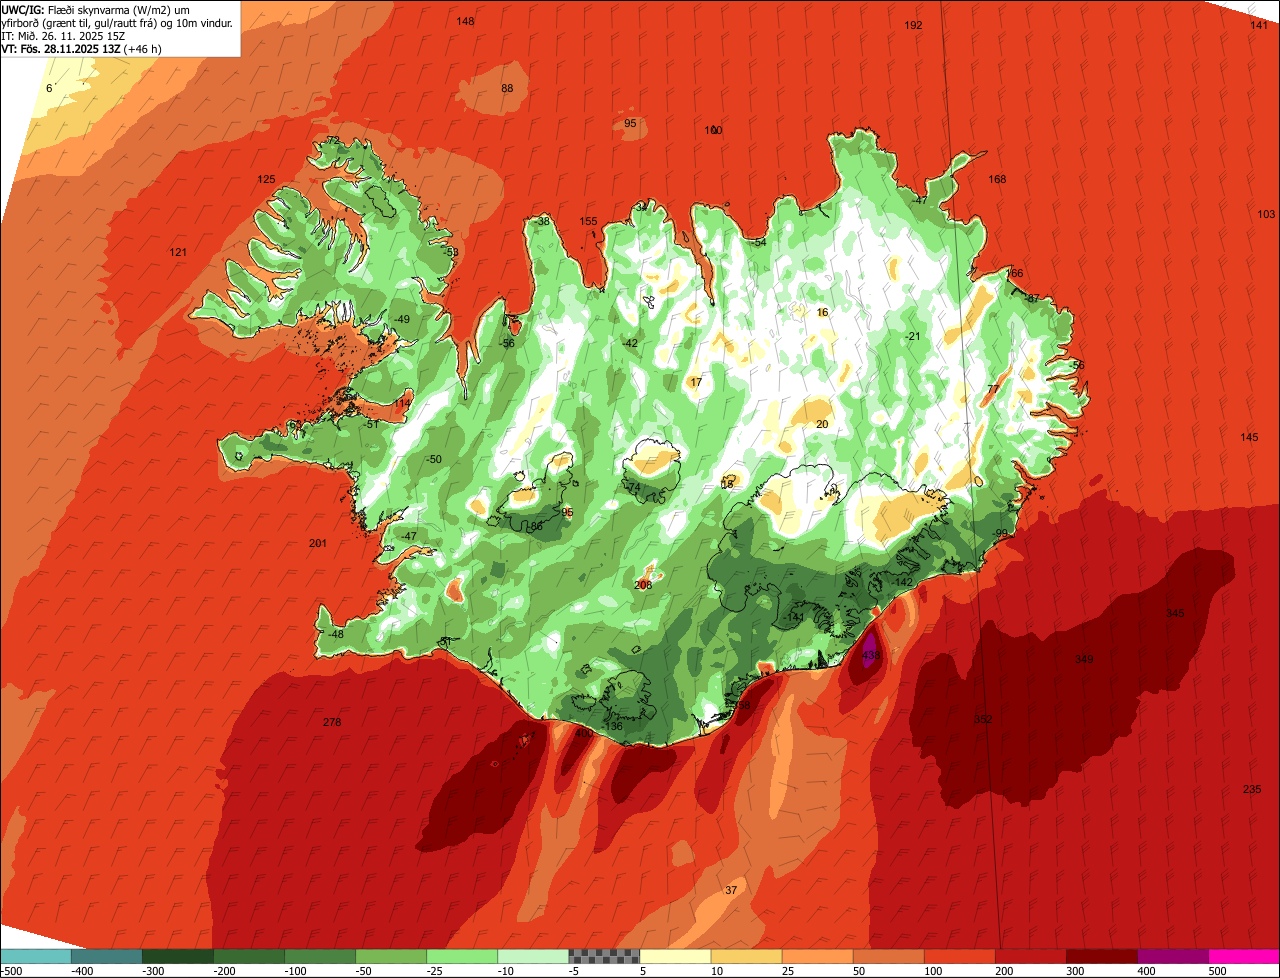Click the flux value 201 on the map
The image size is (1280, 978).
point(318,543)
